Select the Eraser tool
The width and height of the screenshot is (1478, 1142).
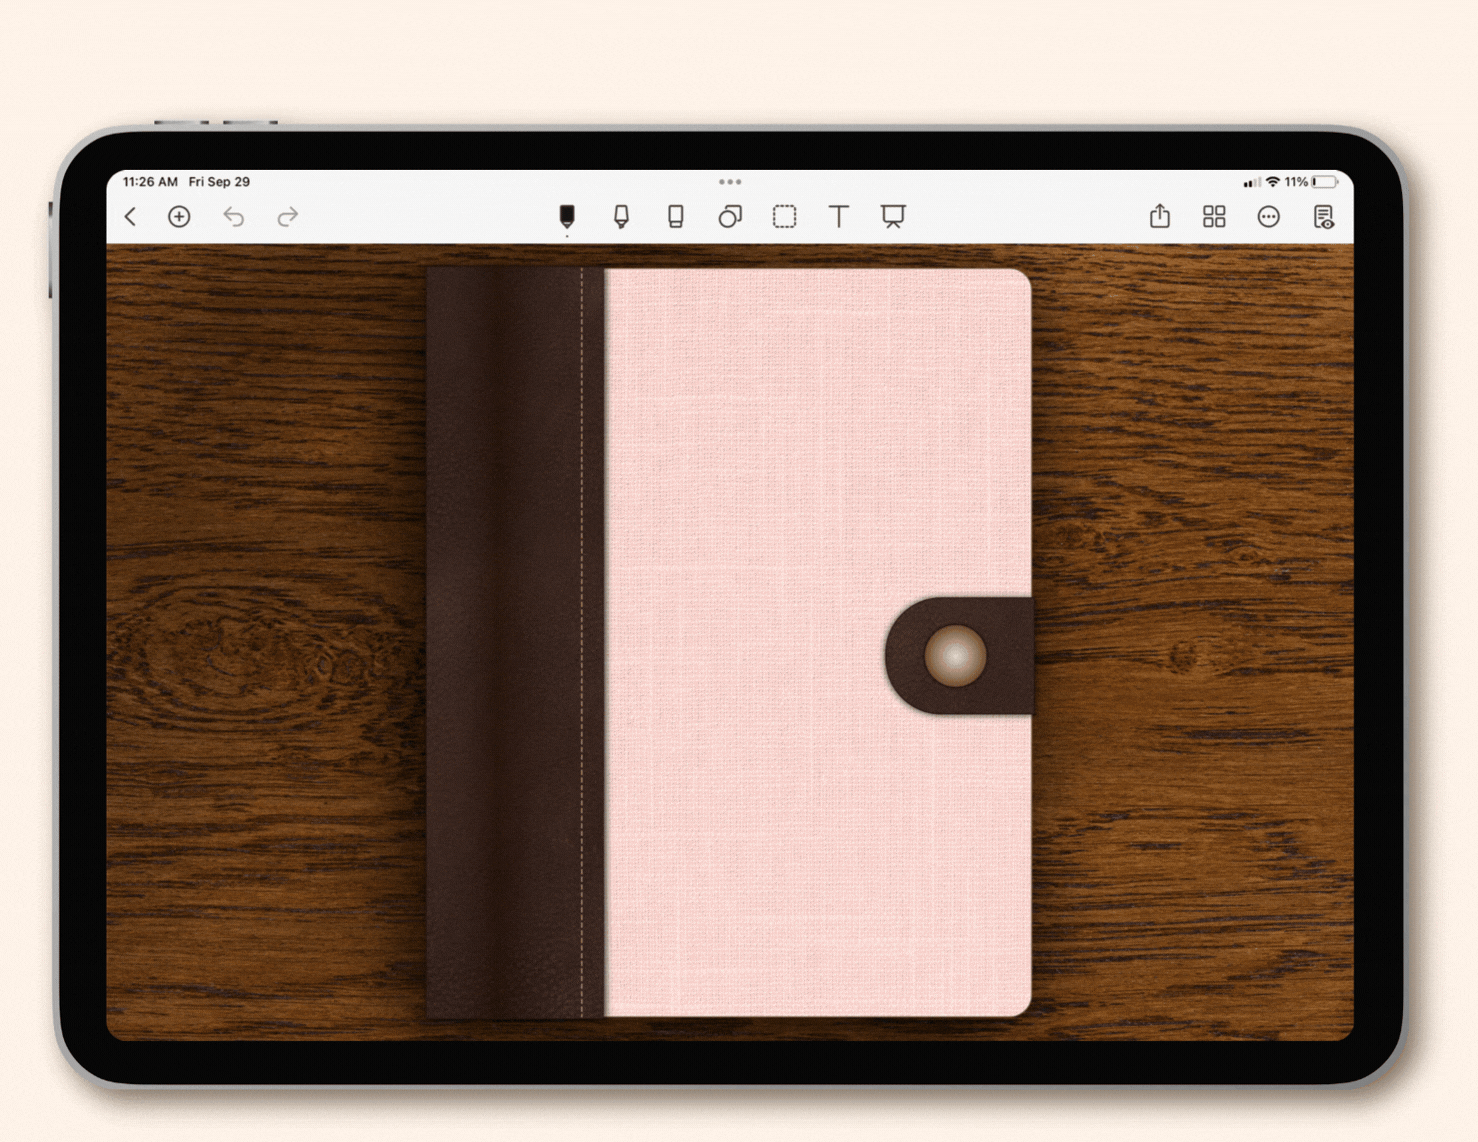tap(676, 216)
